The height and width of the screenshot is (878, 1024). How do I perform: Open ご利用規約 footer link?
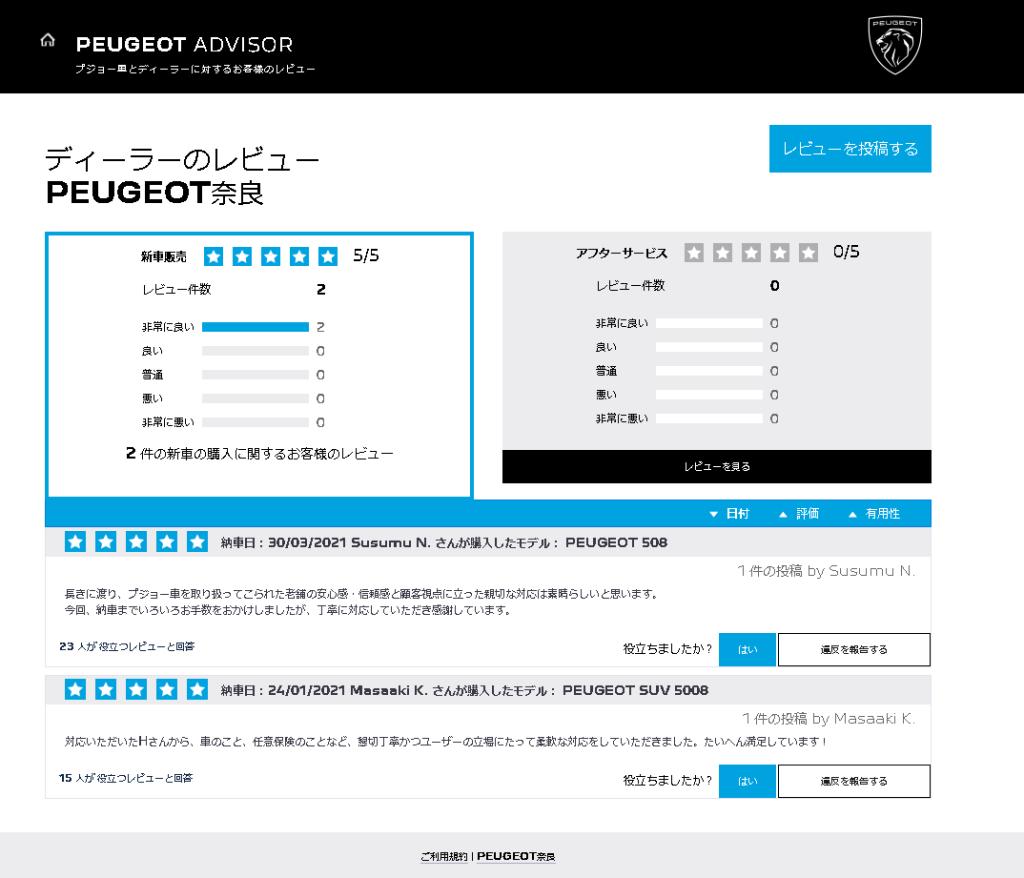coord(444,856)
